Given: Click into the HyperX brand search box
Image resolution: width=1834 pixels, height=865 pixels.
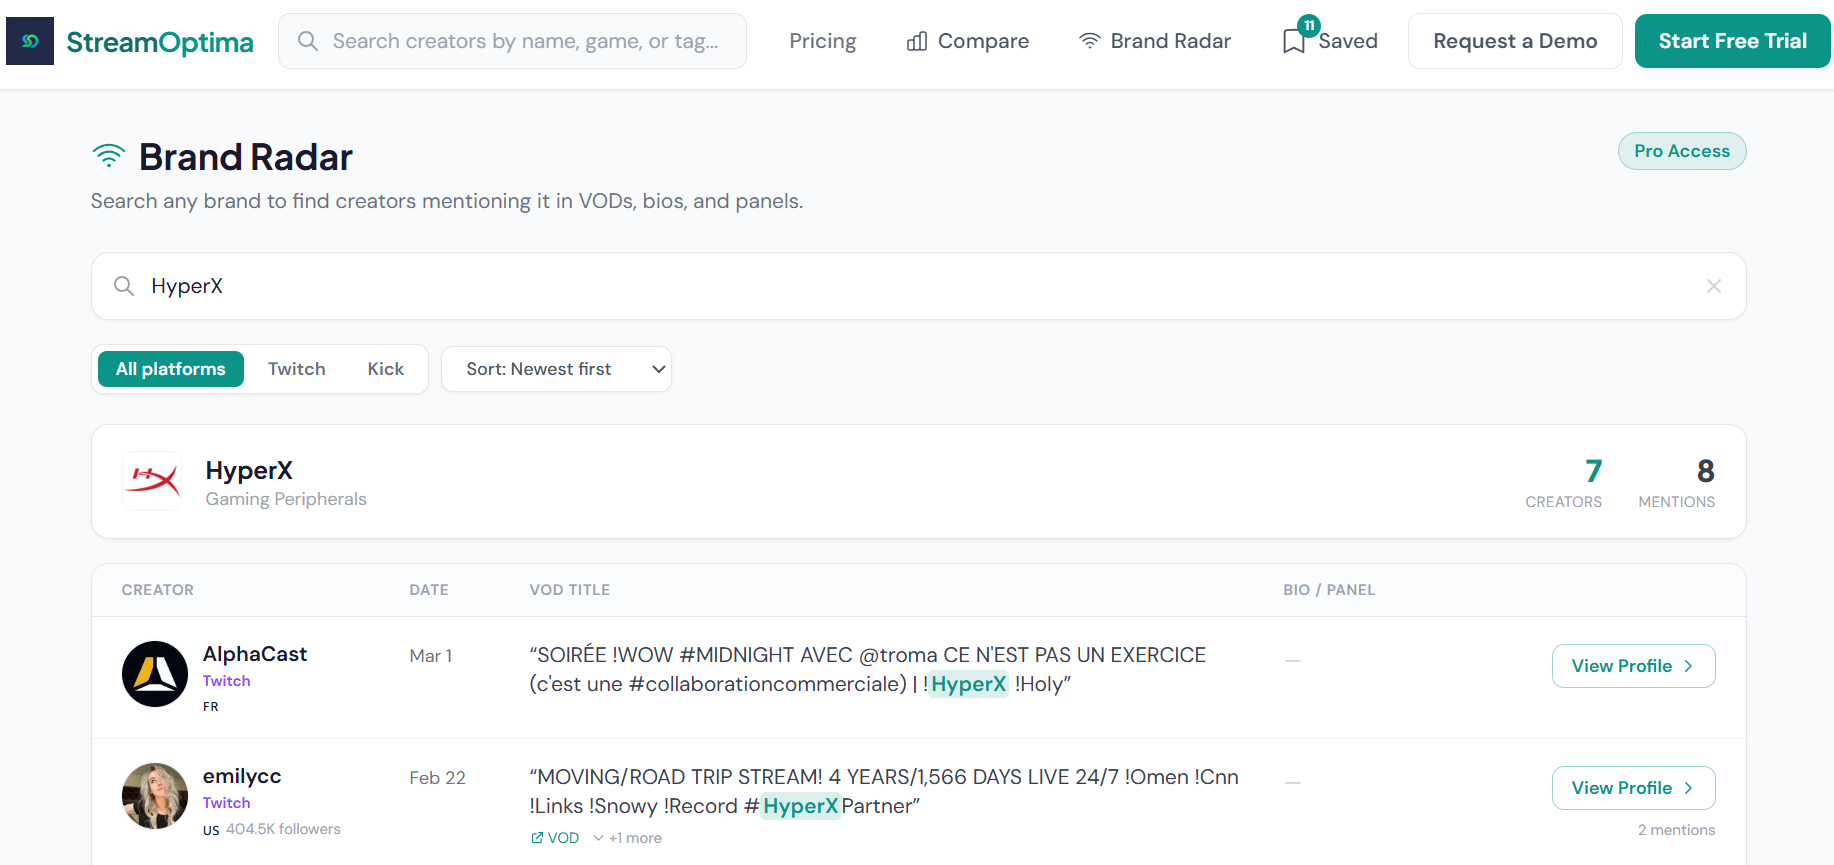Looking at the screenshot, I should point(918,286).
